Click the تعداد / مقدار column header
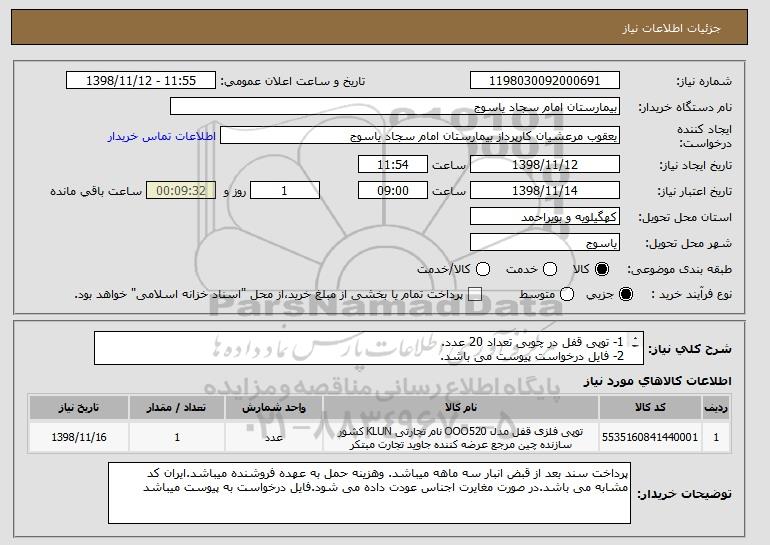 click(177, 408)
